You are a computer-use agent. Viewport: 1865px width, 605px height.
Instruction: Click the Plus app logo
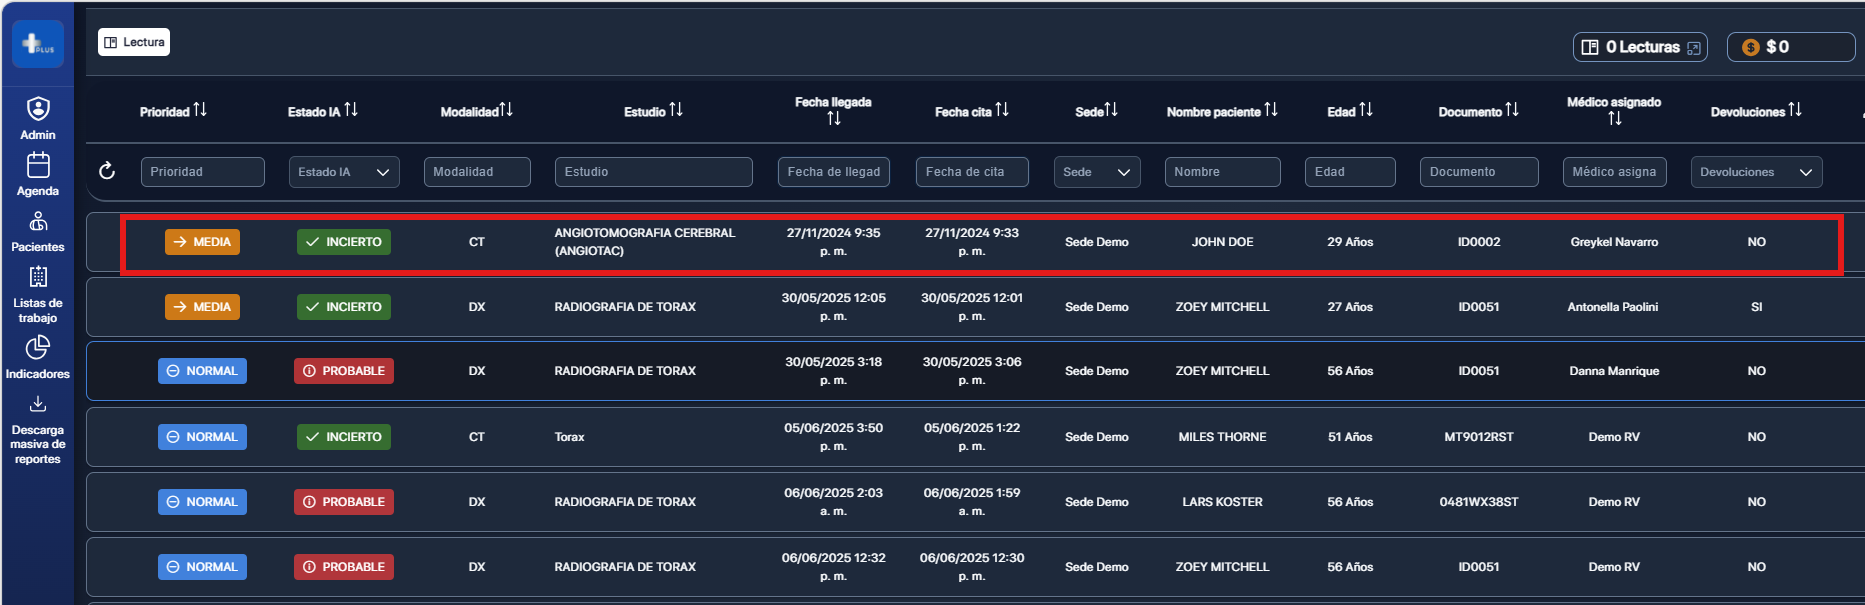(38, 44)
